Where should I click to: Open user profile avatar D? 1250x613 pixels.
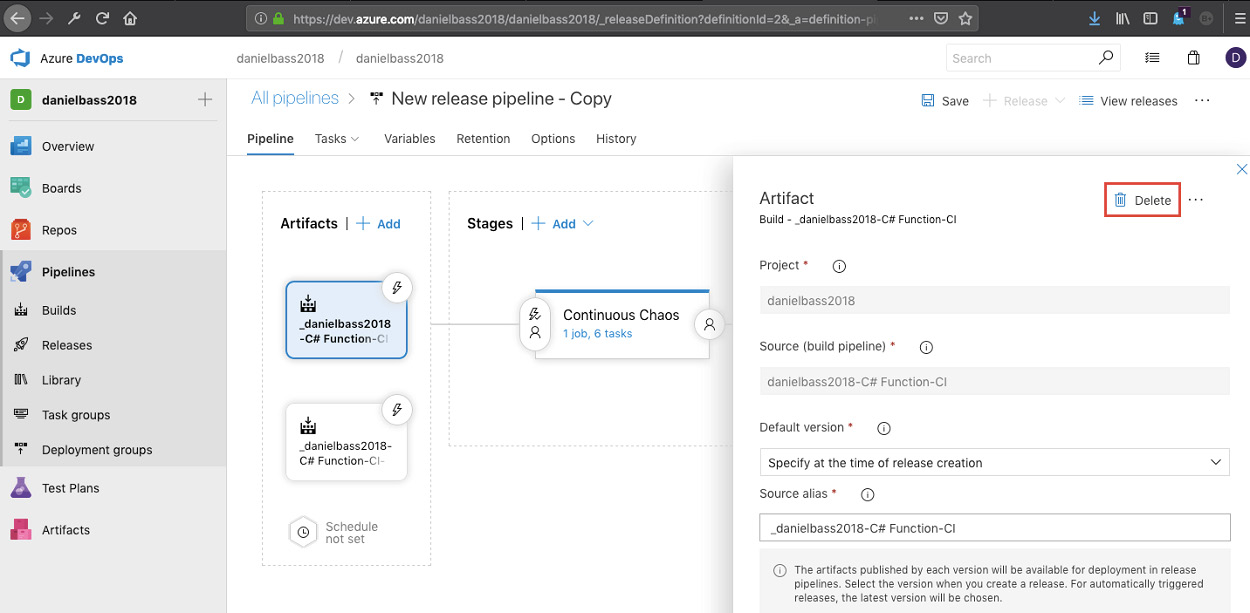(x=1235, y=58)
